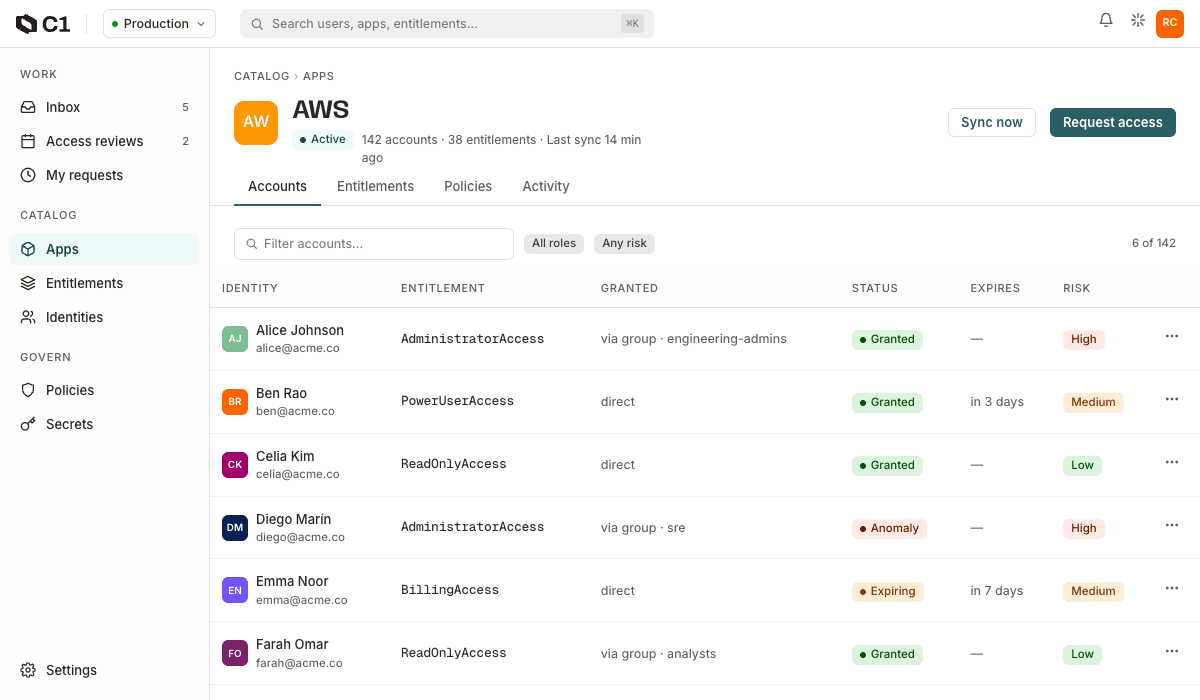Click the C1 logo
This screenshot has width=1200, height=700.
[43, 24]
